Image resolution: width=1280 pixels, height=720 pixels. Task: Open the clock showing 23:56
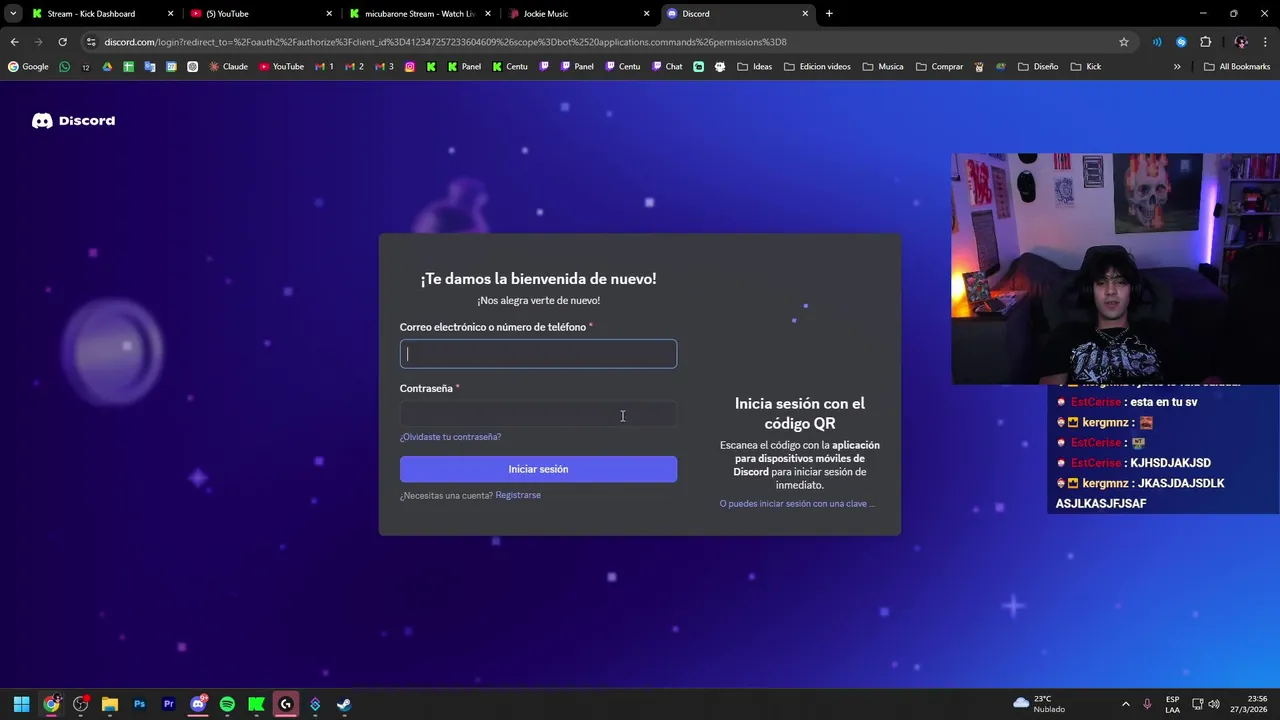(1248, 704)
